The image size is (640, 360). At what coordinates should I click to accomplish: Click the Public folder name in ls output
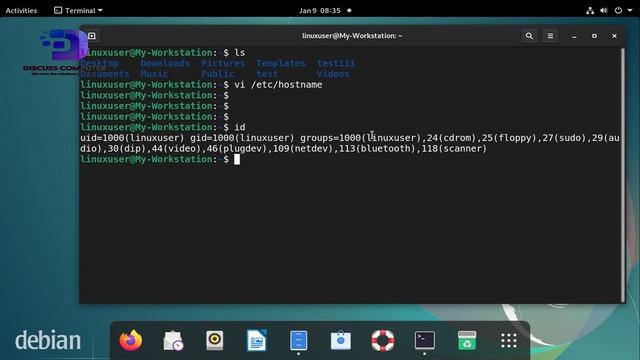point(218,74)
